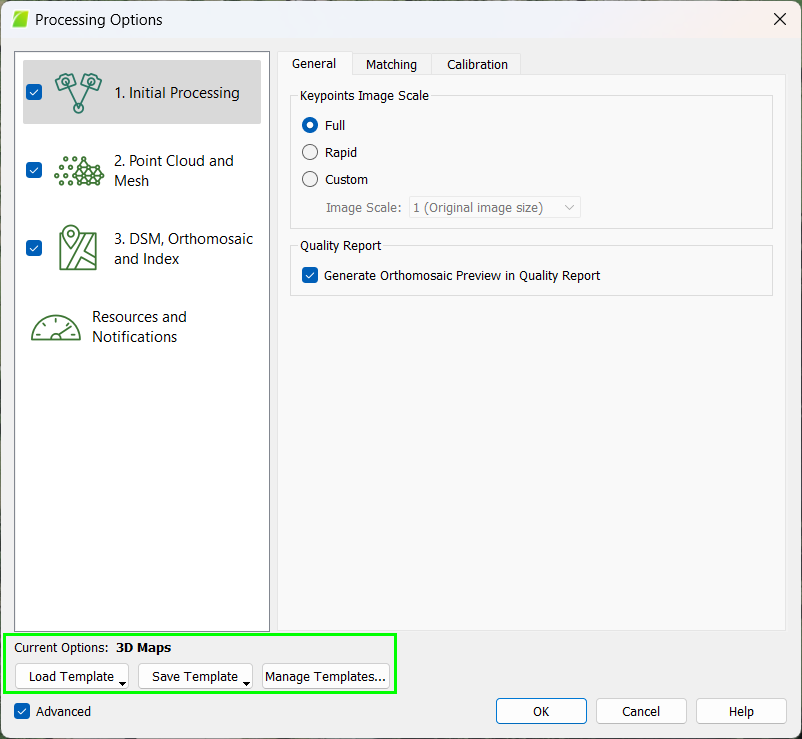This screenshot has height=739, width=802.
Task: Click the Resources and Notifications gauge icon
Action: [56, 327]
